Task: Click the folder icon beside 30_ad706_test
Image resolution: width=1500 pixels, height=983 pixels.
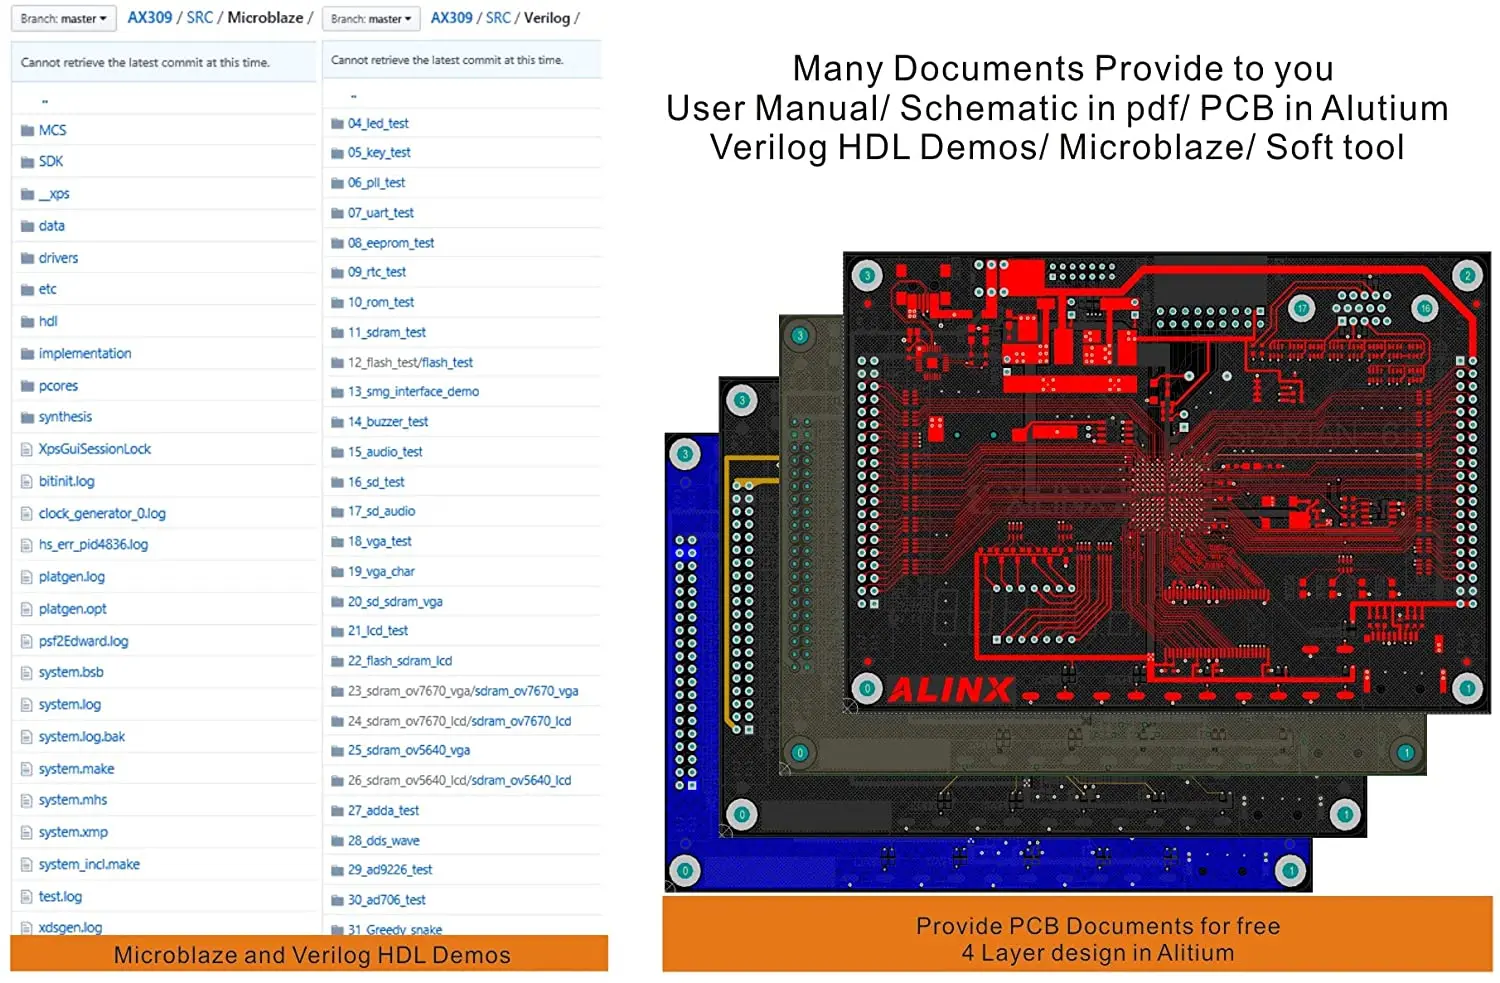Action: 337,900
